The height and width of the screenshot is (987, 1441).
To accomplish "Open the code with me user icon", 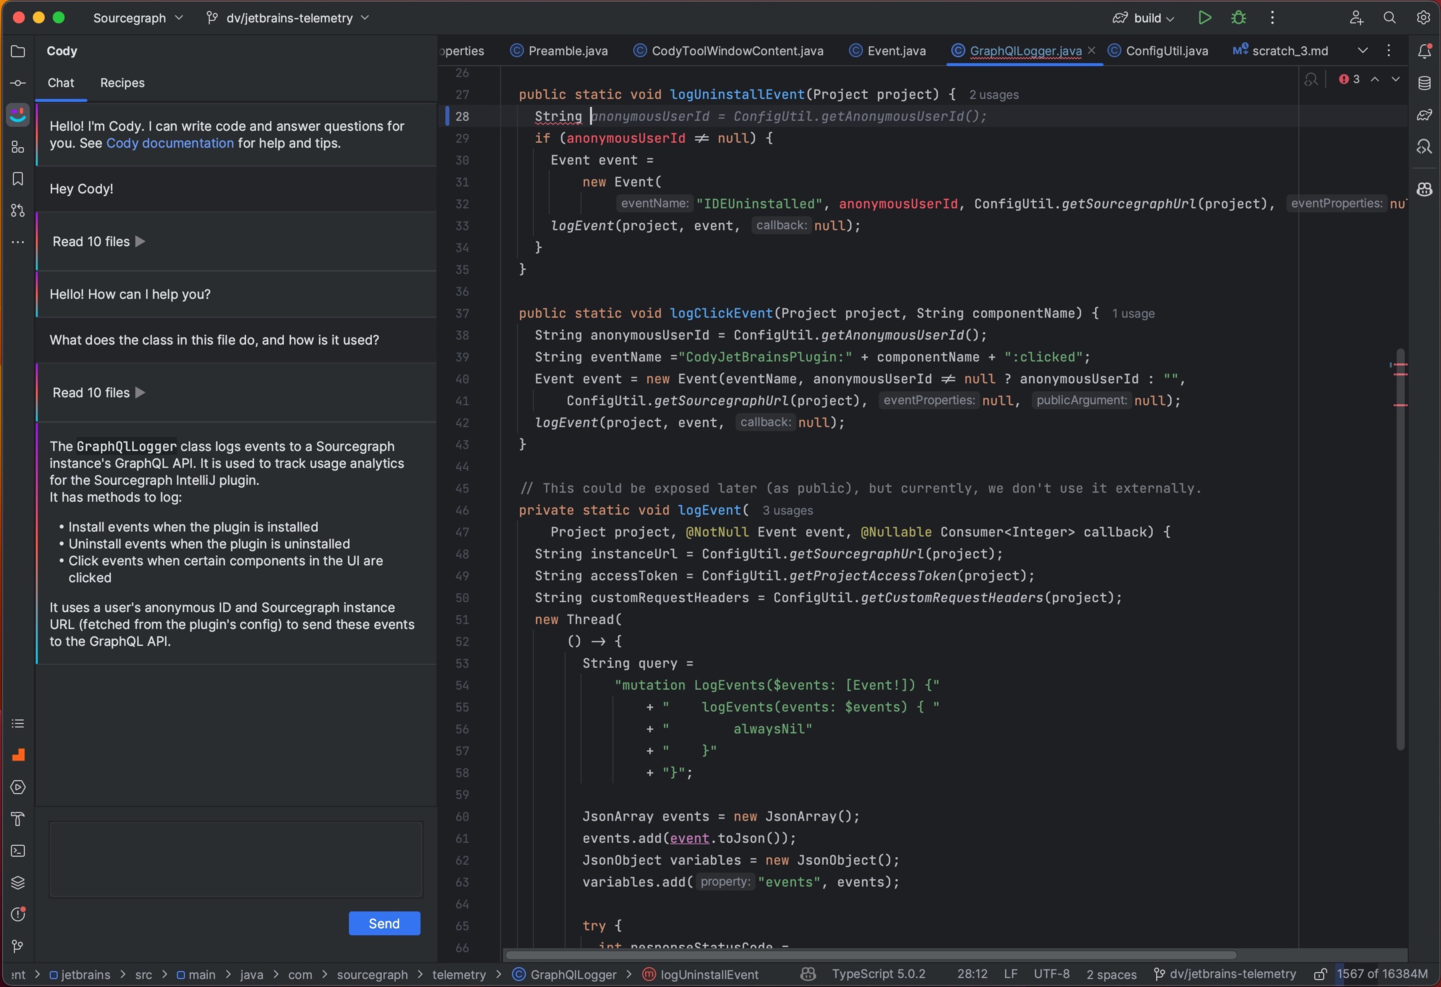I will (1356, 18).
